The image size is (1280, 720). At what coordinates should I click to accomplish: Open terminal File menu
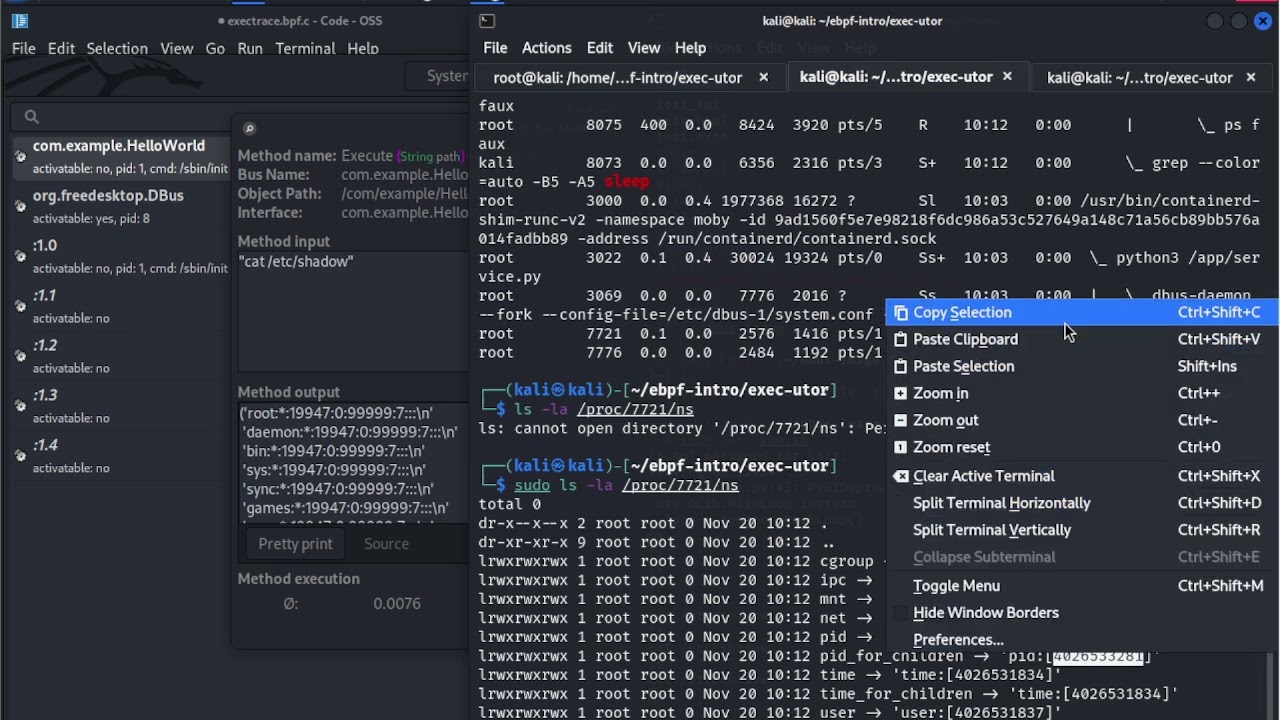coord(496,47)
